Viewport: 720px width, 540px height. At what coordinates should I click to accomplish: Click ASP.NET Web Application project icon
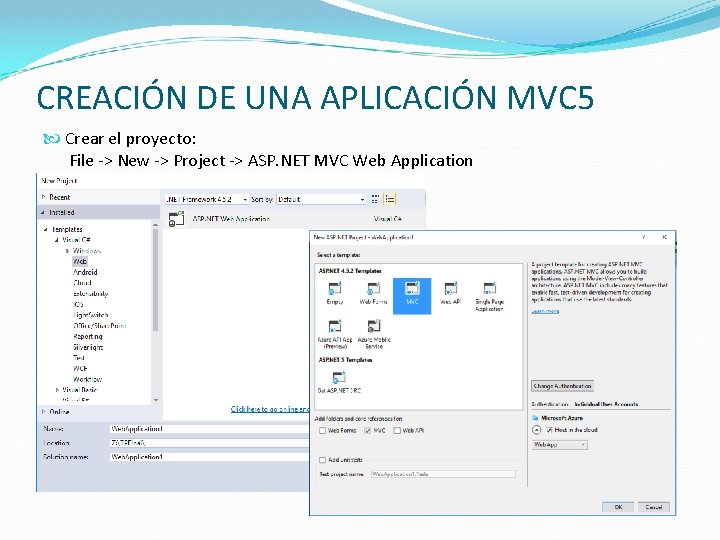176,219
